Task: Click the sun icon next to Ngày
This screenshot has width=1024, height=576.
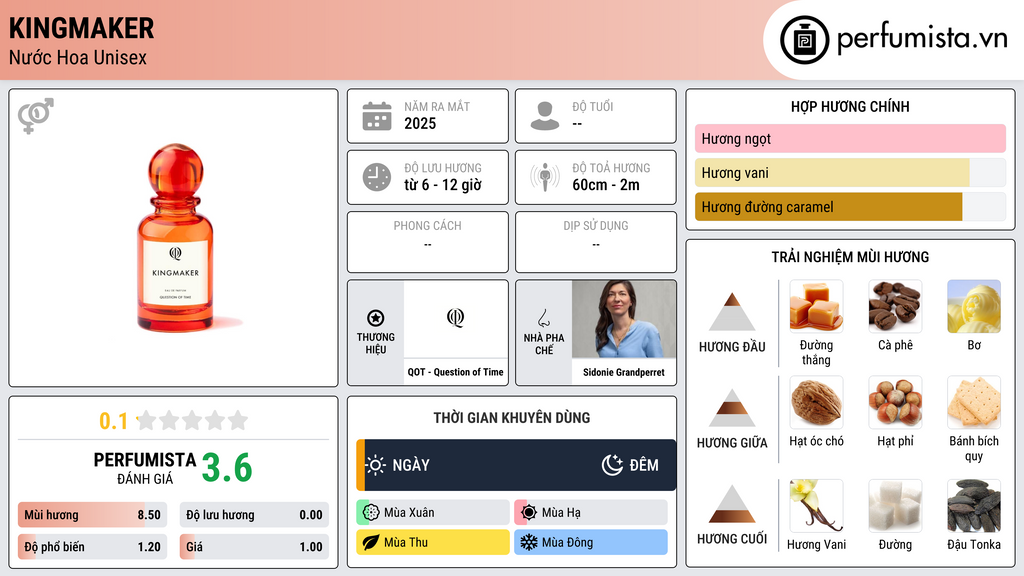Action: 376,465
